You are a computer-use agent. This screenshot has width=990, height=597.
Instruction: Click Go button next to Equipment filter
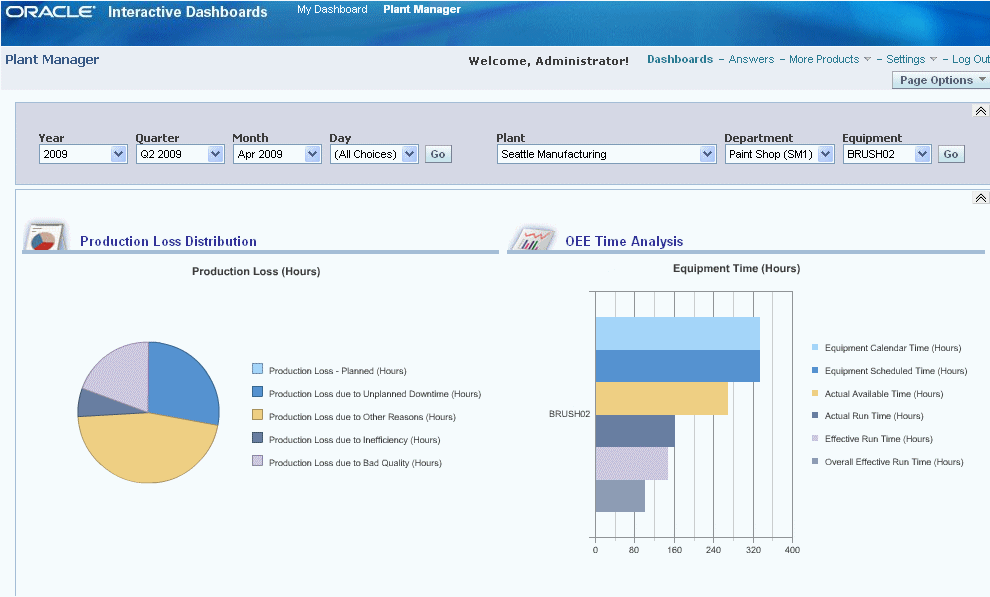tap(951, 154)
